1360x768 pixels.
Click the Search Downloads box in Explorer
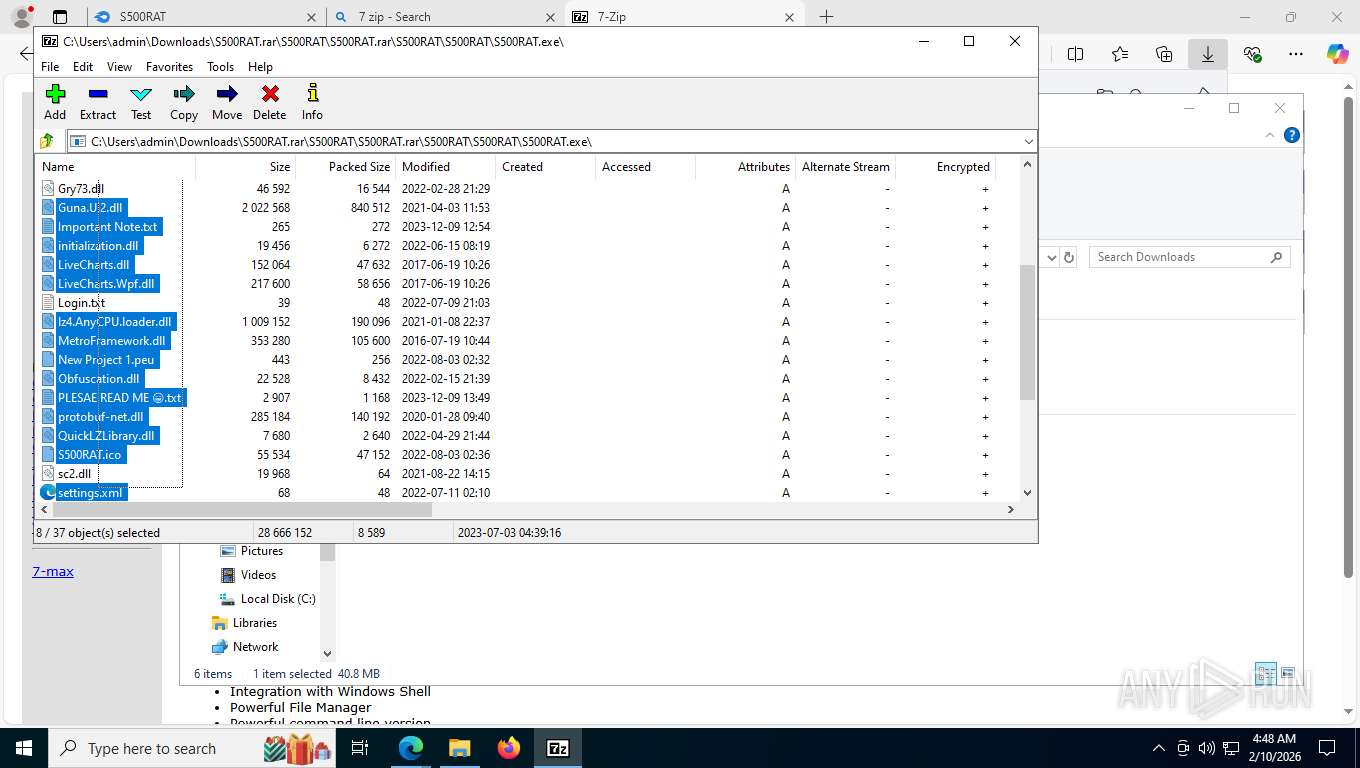tap(1189, 257)
